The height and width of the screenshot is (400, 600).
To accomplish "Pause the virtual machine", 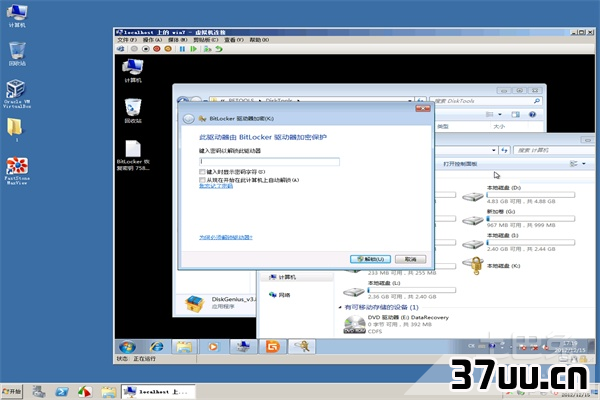I will [x=182, y=49].
